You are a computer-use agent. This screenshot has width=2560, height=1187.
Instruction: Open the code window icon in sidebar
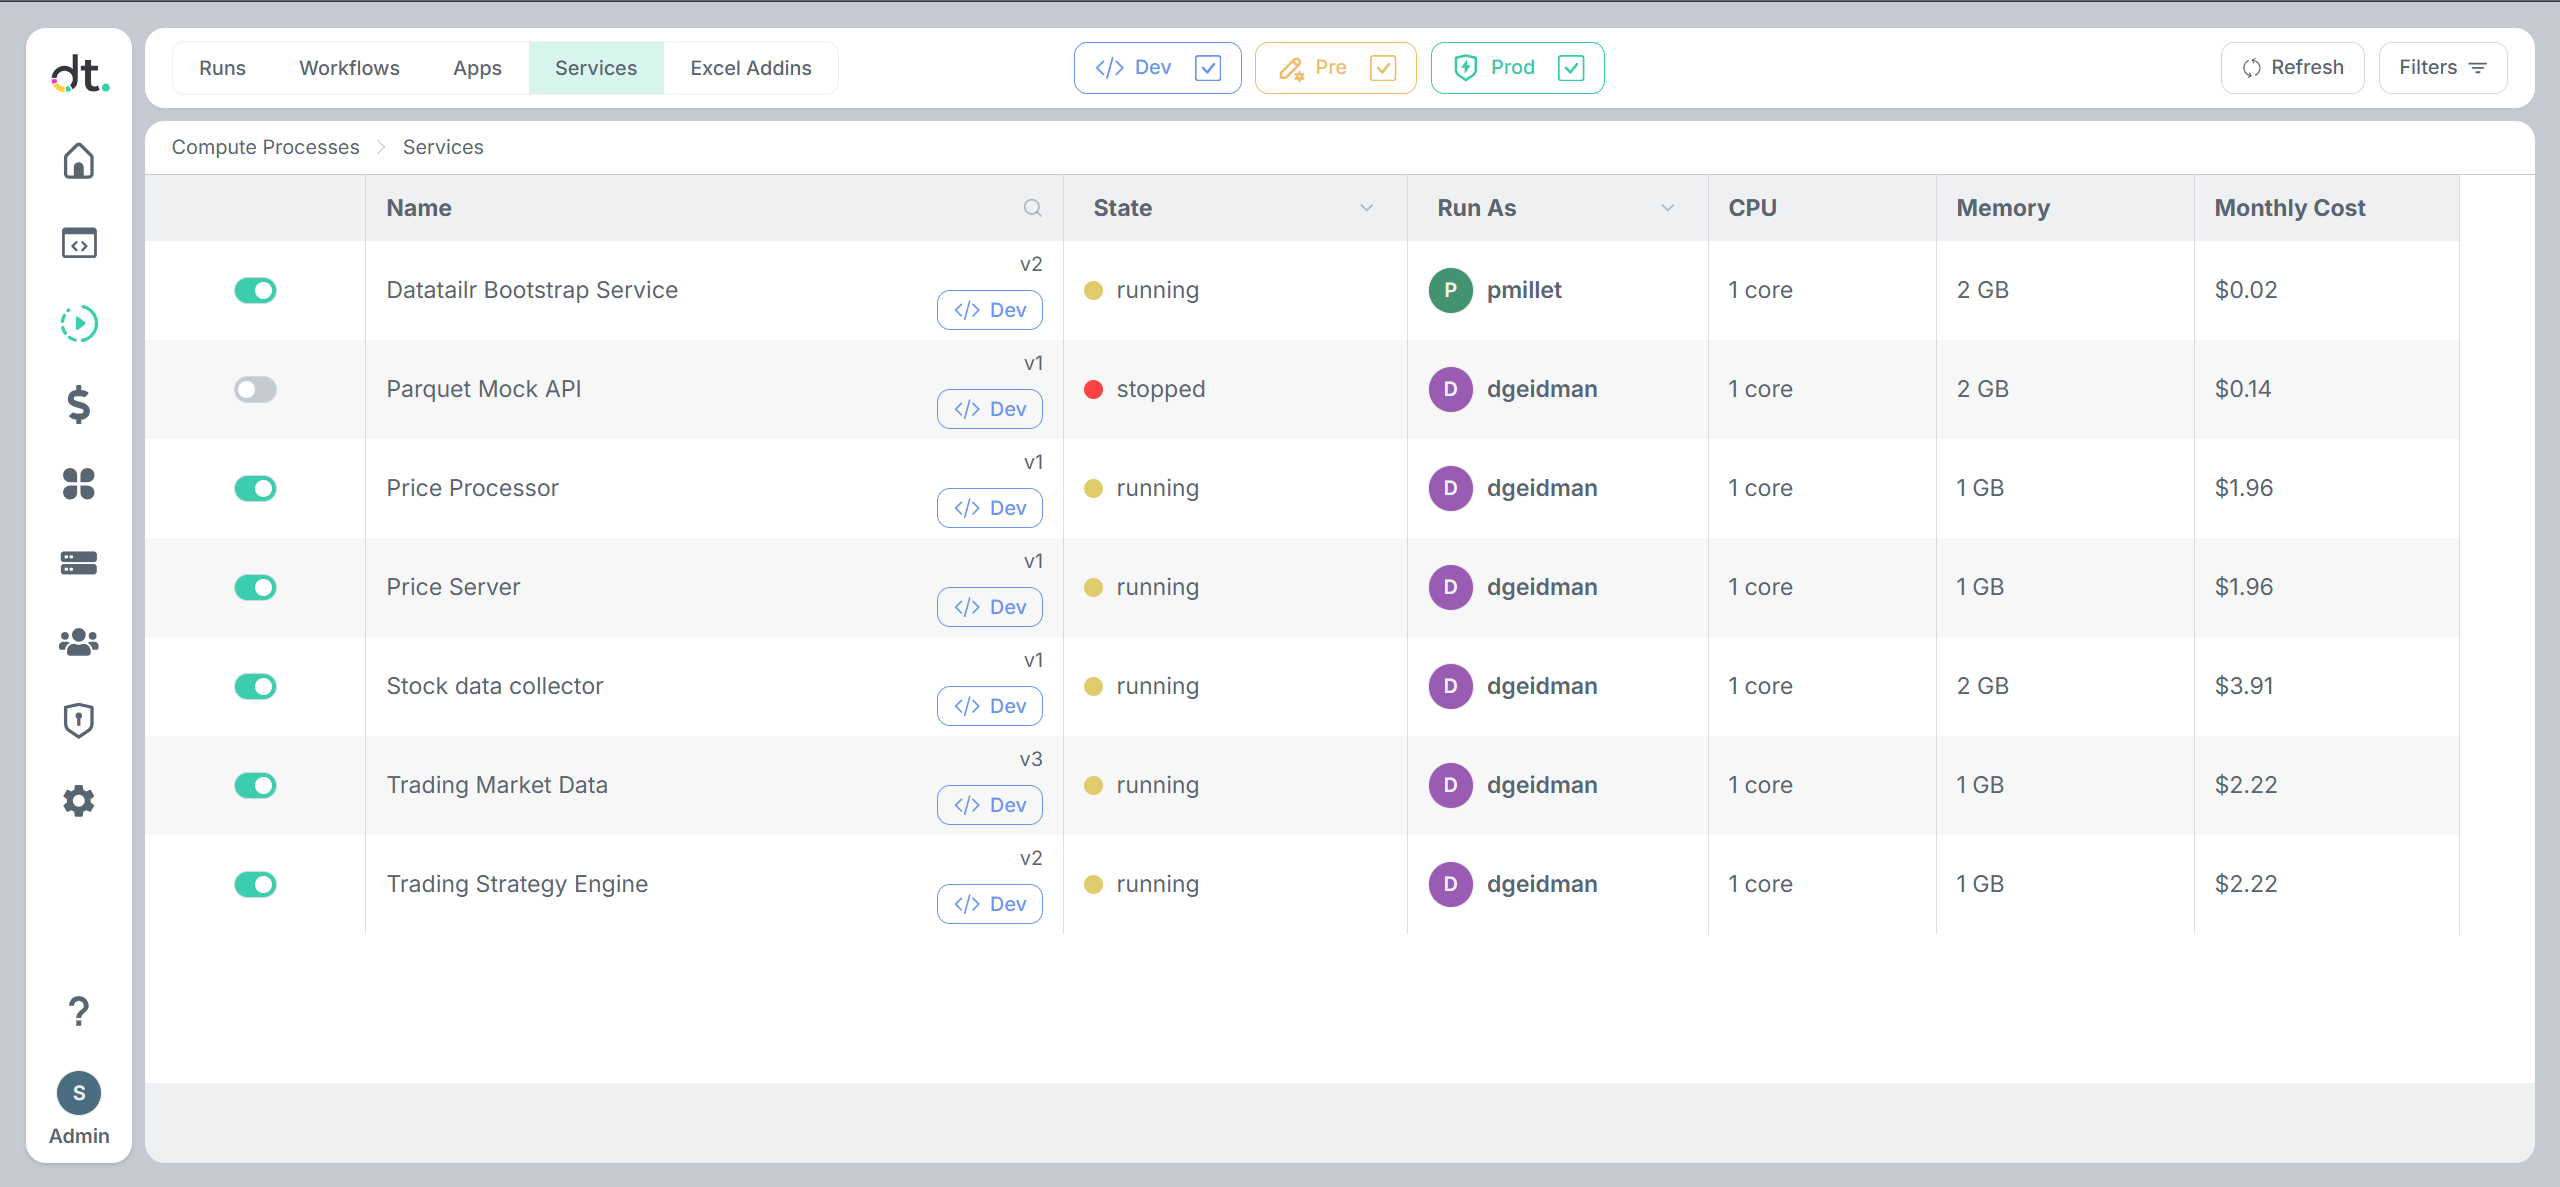(79, 243)
